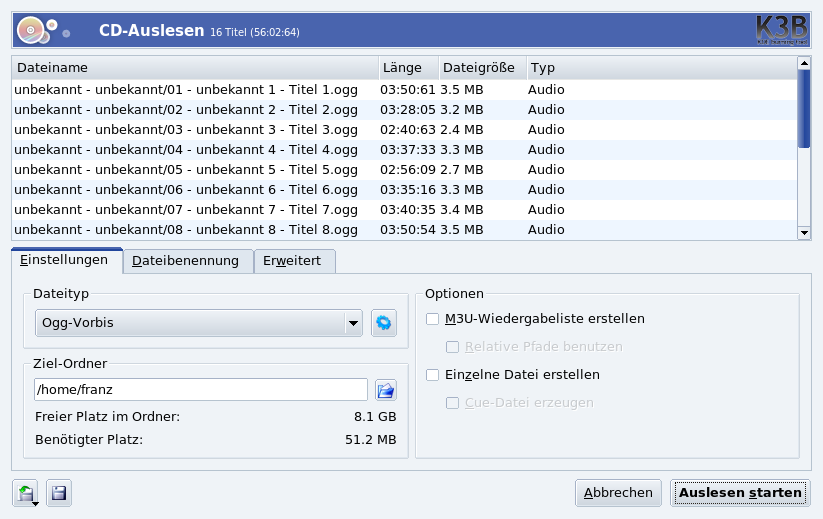Select row Titel 4.ogg
The width and height of the screenshot is (823, 519).
pos(404,150)
